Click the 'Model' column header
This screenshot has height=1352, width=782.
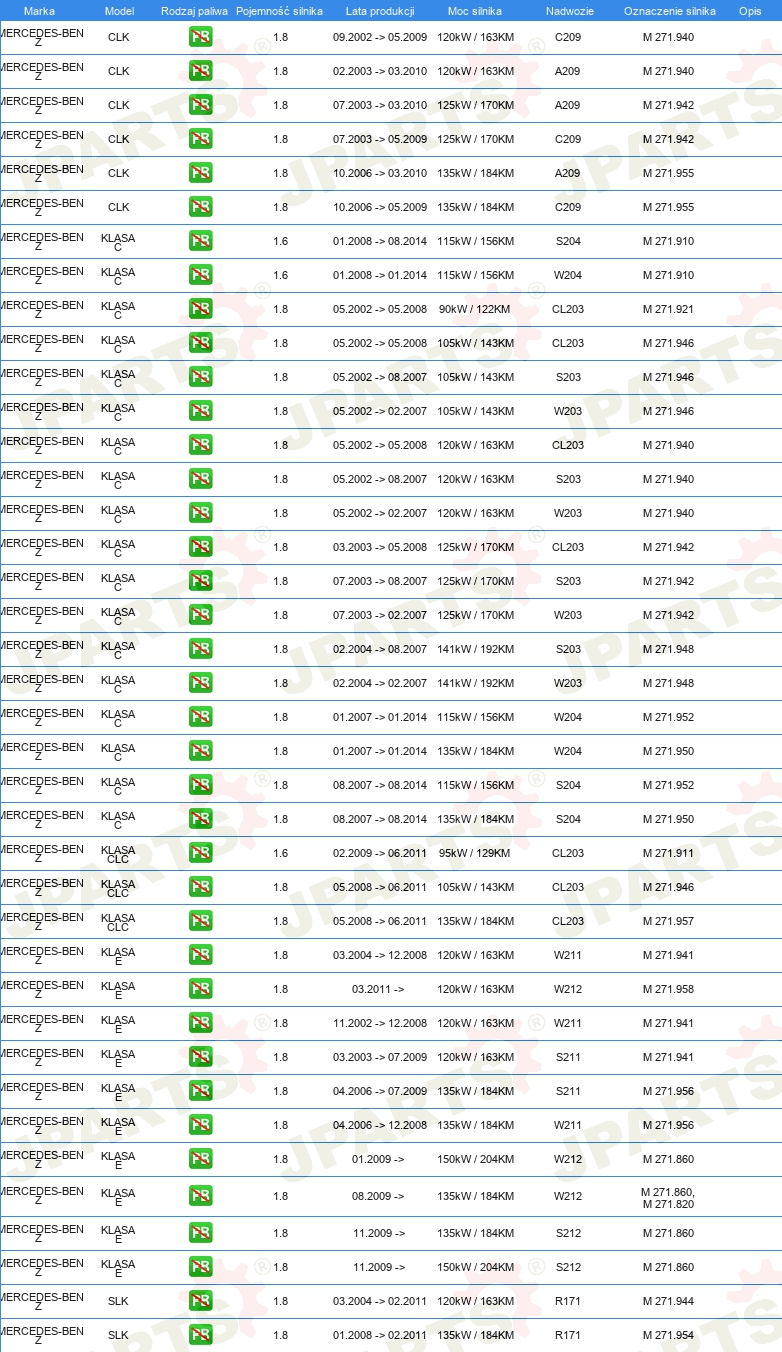119,11
